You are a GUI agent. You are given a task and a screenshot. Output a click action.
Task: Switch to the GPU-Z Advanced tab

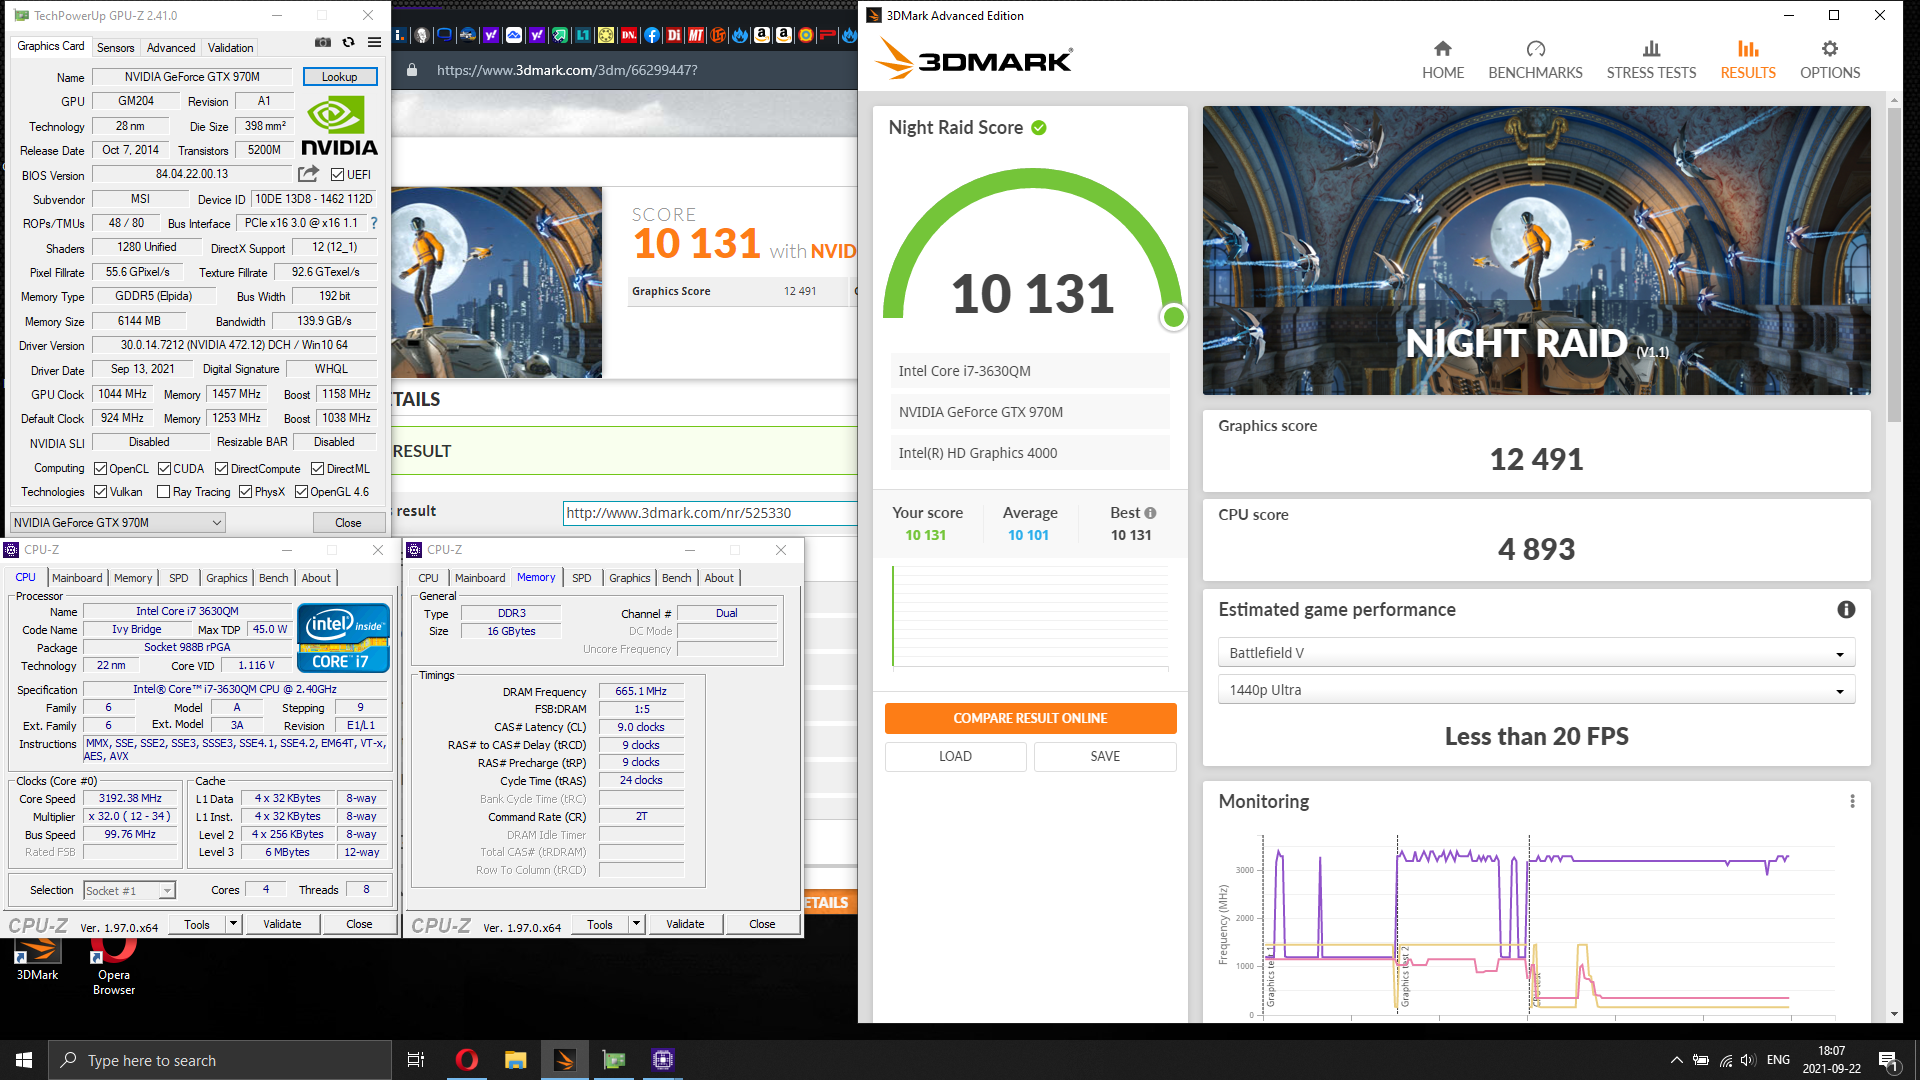(x=171, y=48)
